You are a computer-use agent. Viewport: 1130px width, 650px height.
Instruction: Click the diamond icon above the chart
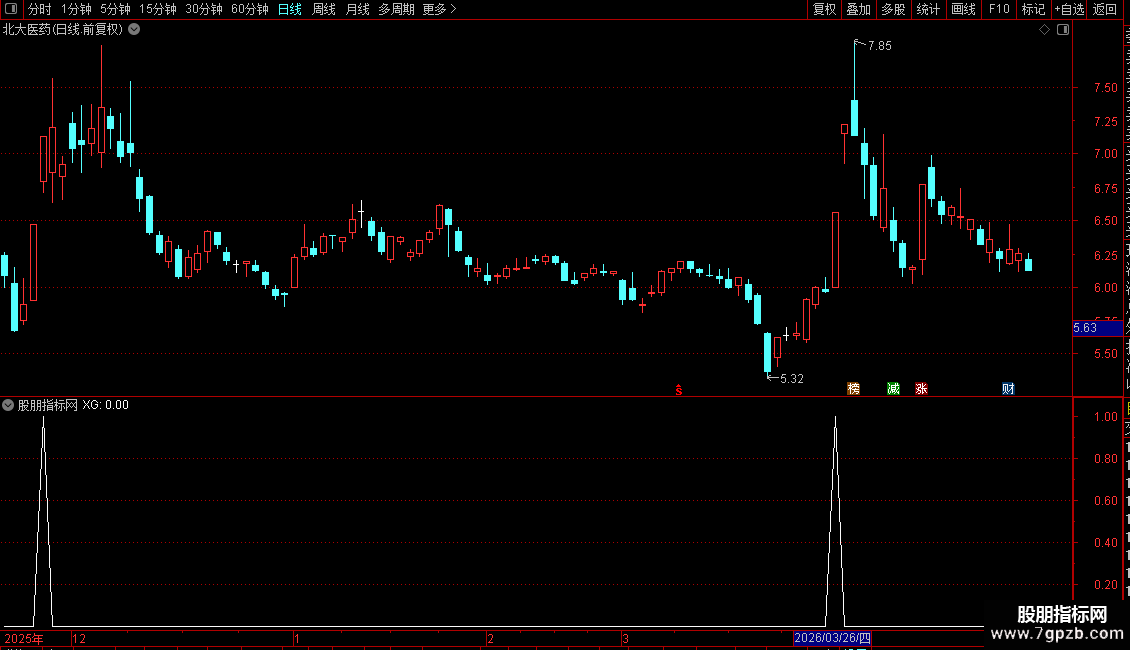1044,30
